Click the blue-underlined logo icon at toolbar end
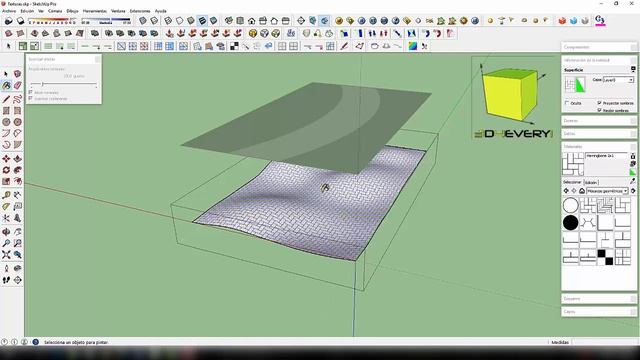 pyautogui.click(x=600, y=20)
